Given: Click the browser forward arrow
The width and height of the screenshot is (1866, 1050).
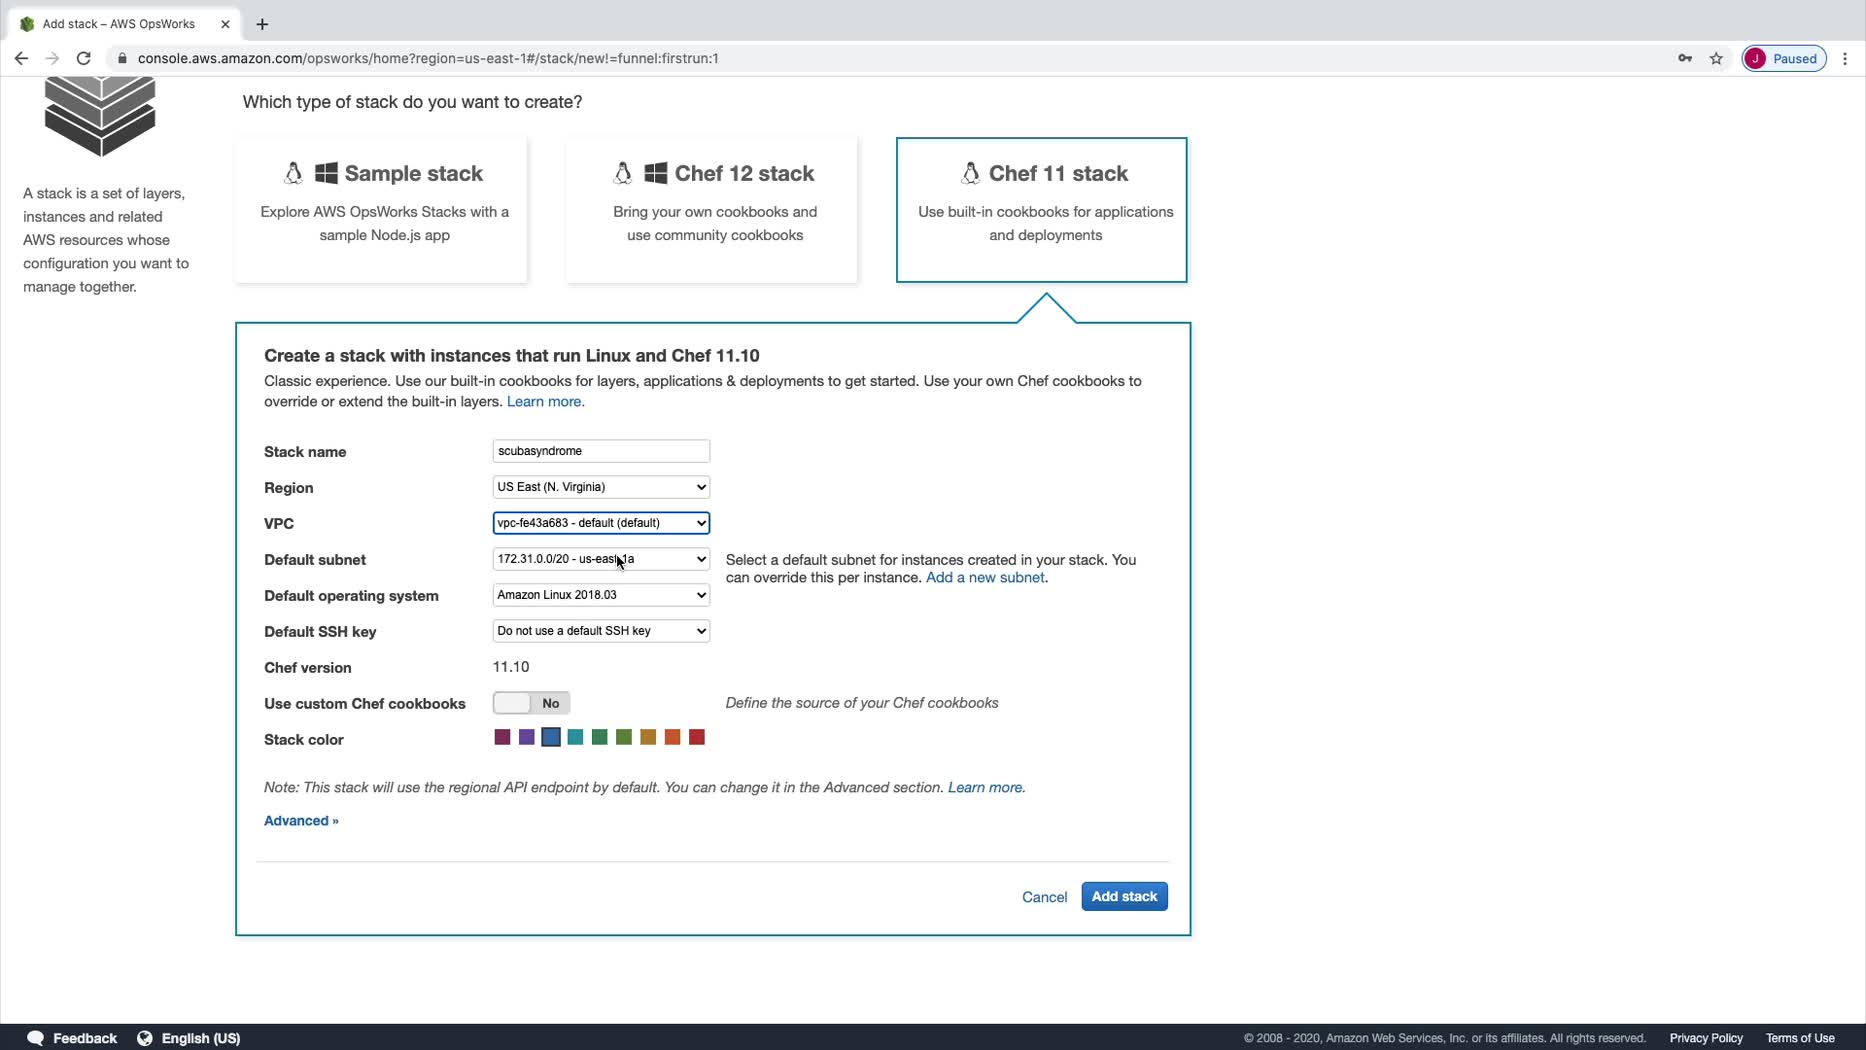Looking at the screenshot, I should (52, 58).
